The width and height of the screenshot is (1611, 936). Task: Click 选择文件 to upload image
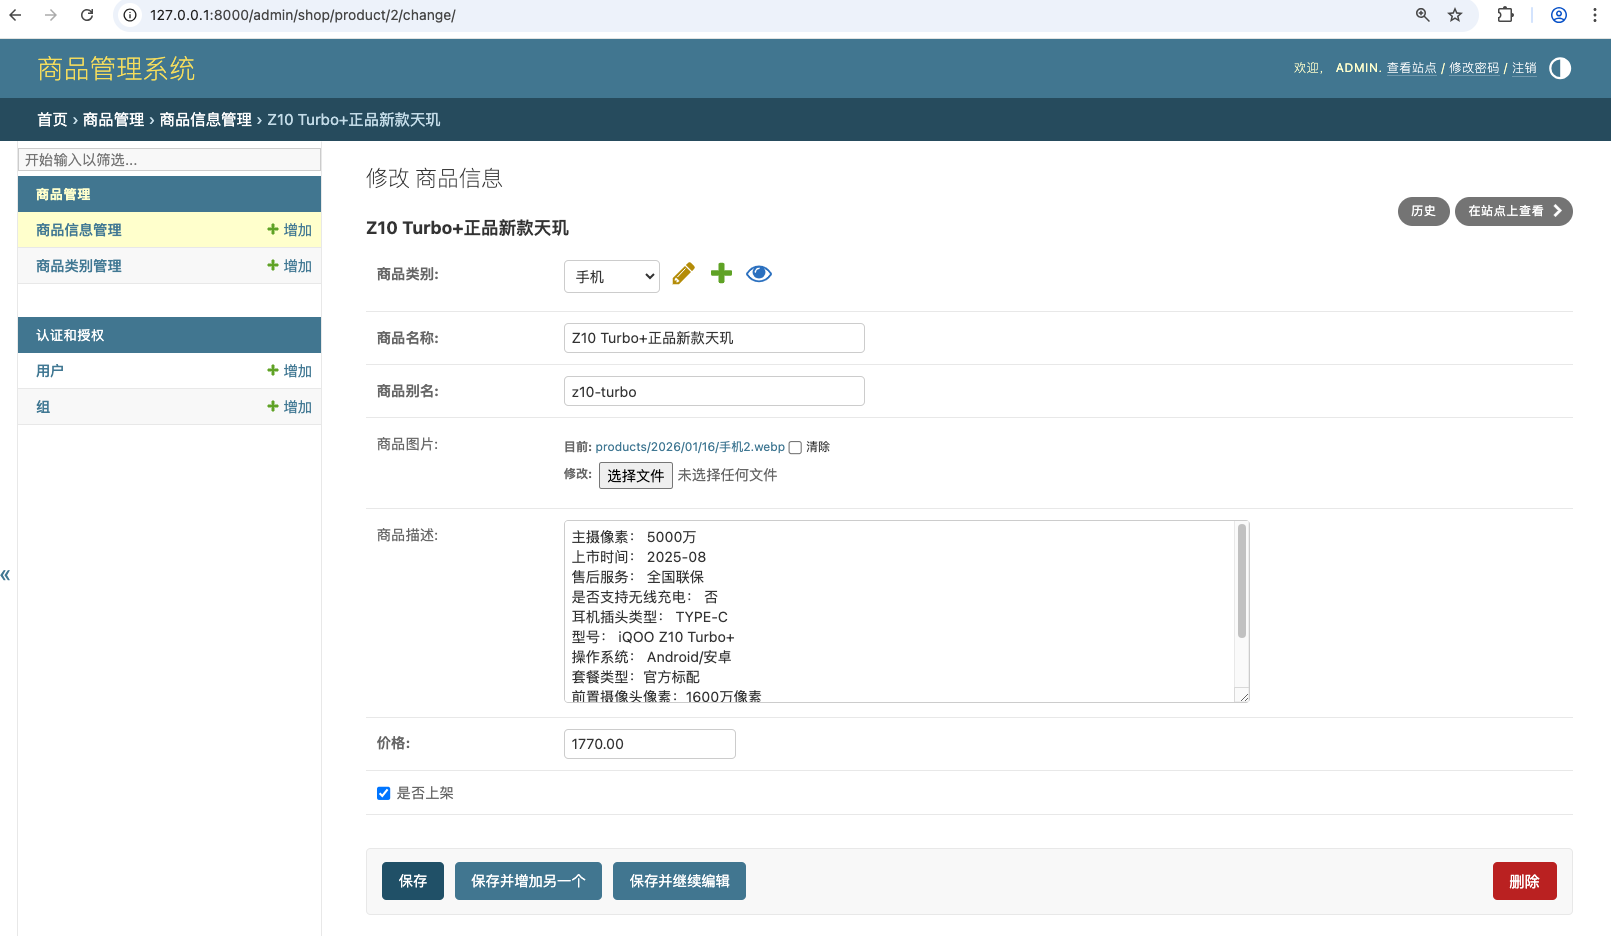click(636, 476)
